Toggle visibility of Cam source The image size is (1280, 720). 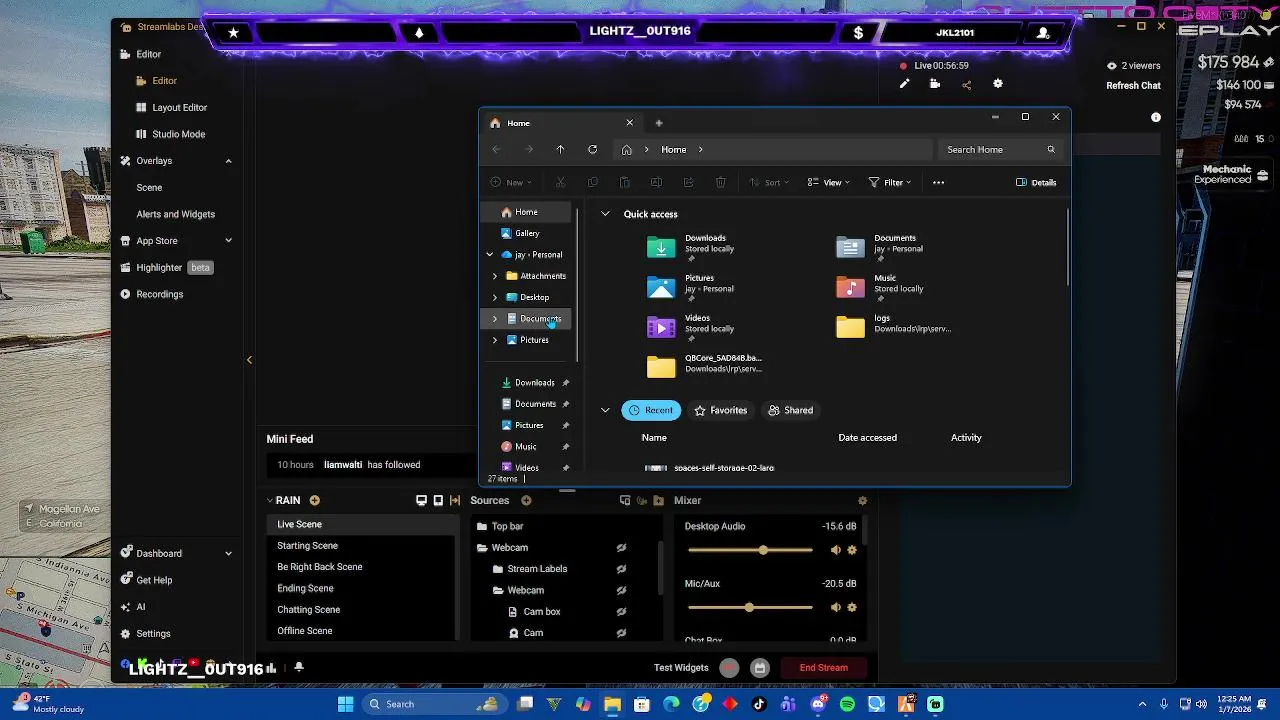(621, 633)
